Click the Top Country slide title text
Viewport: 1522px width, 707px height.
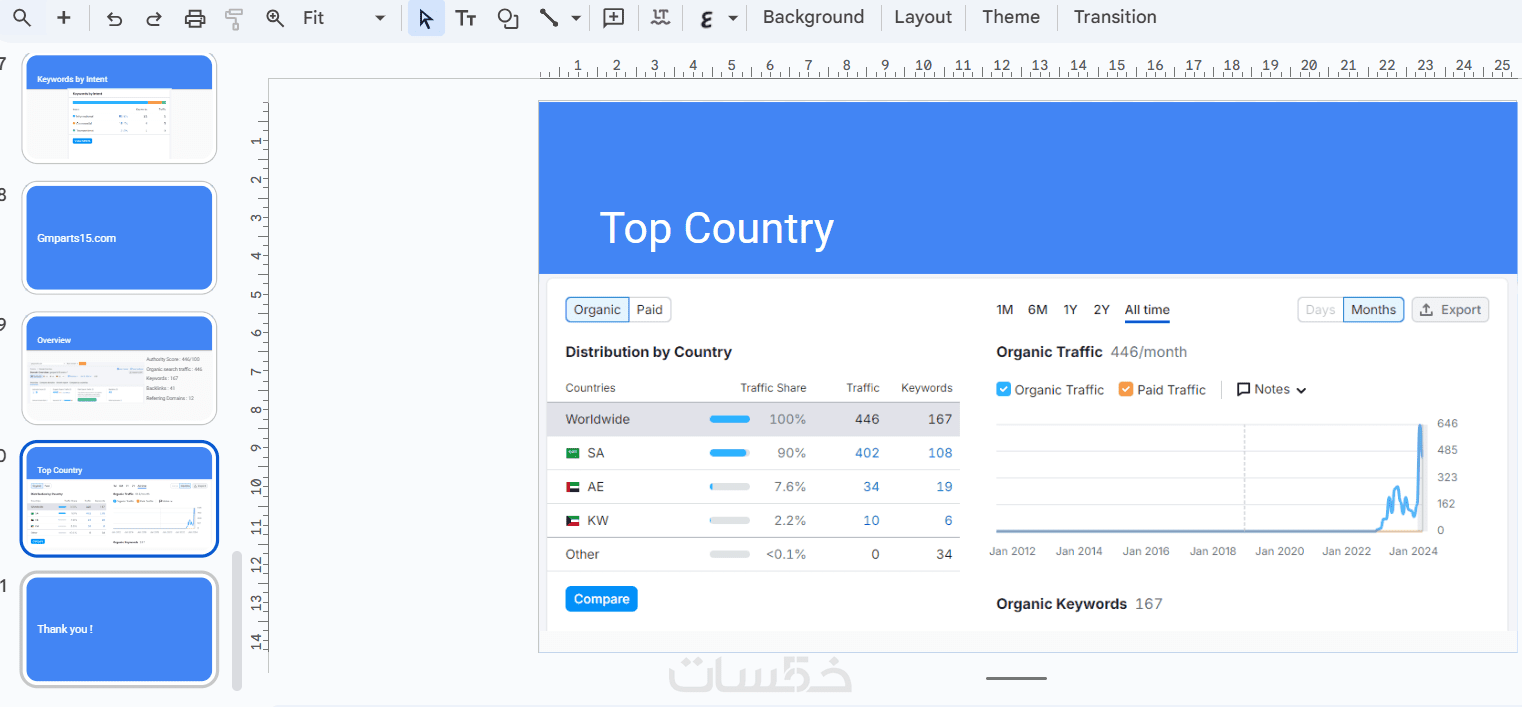tap(716, 229)
